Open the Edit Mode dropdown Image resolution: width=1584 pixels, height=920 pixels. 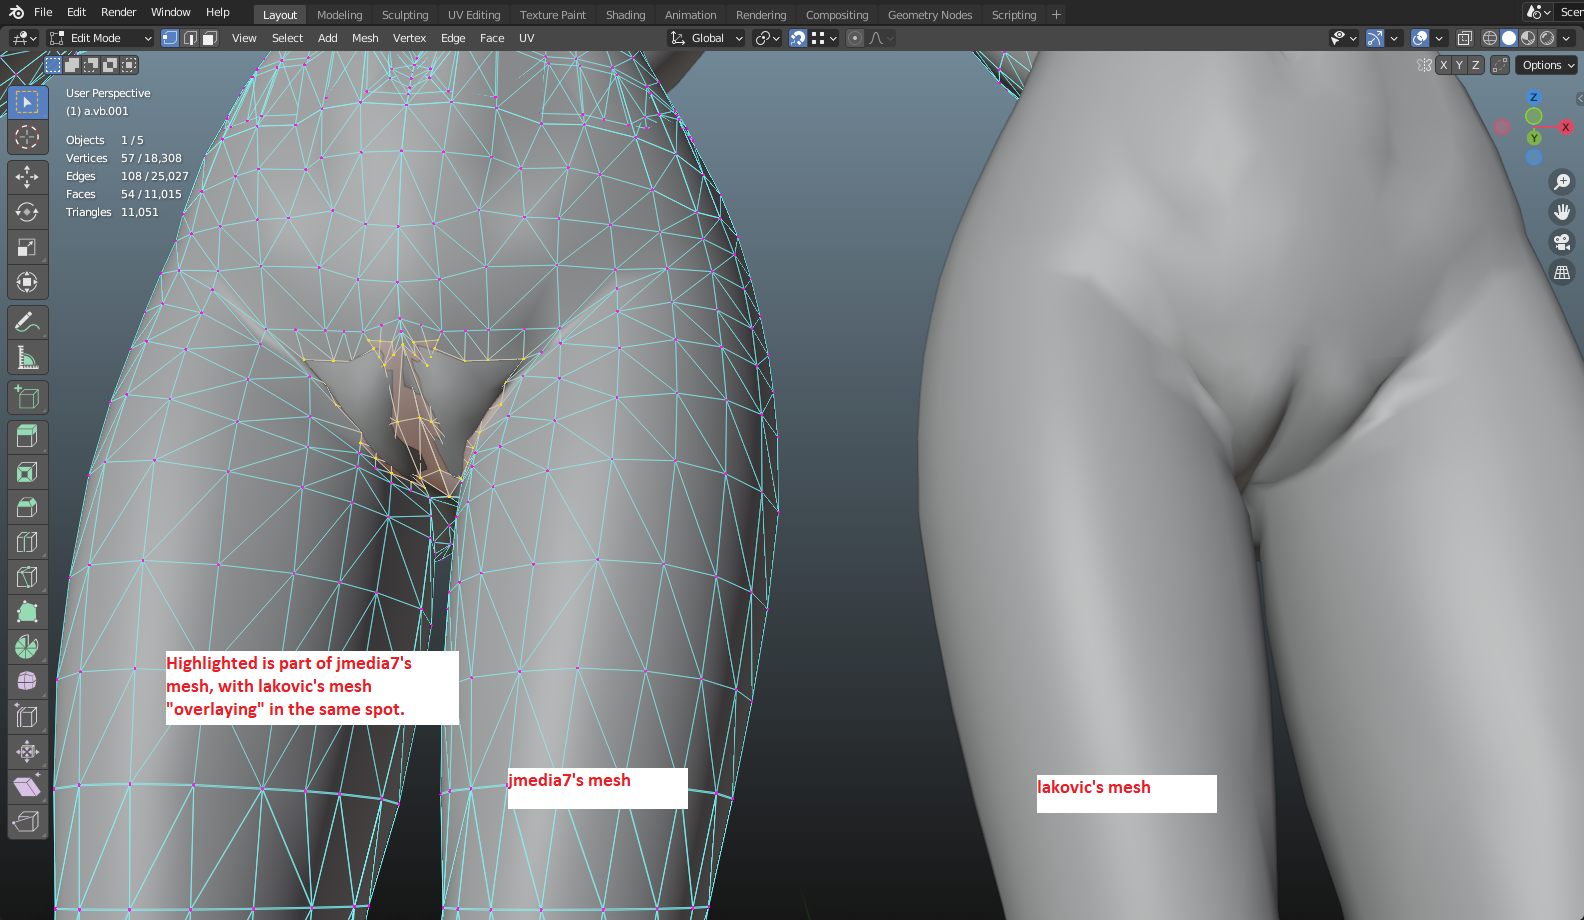[100, 38]
